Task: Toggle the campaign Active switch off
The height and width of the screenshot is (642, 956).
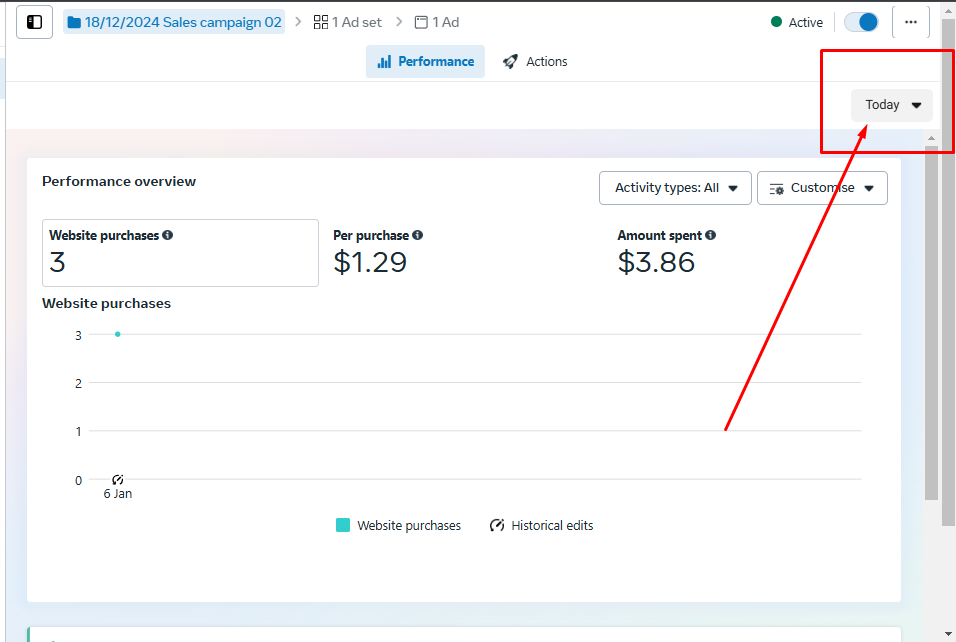Action: pyautogui.click(x=861, y=22)
